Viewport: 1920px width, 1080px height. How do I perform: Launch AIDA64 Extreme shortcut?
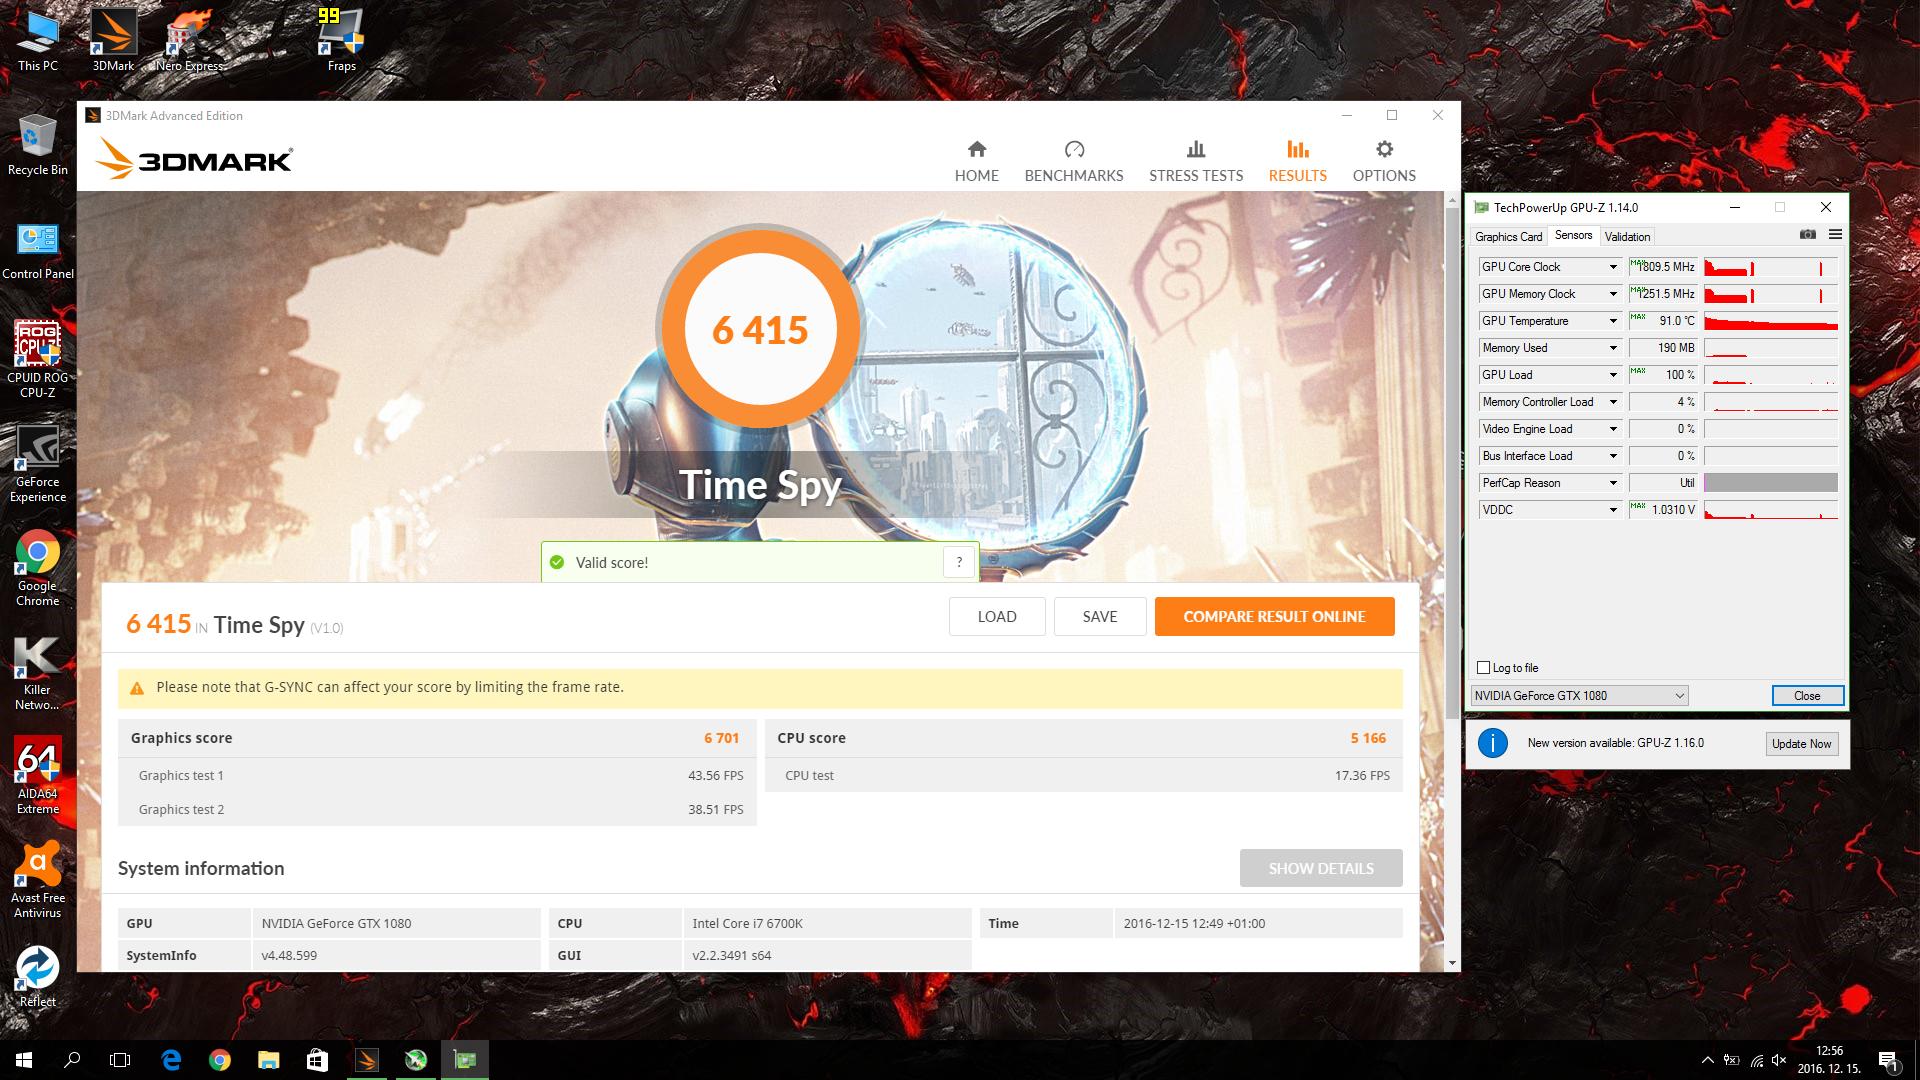pos(38,777)
